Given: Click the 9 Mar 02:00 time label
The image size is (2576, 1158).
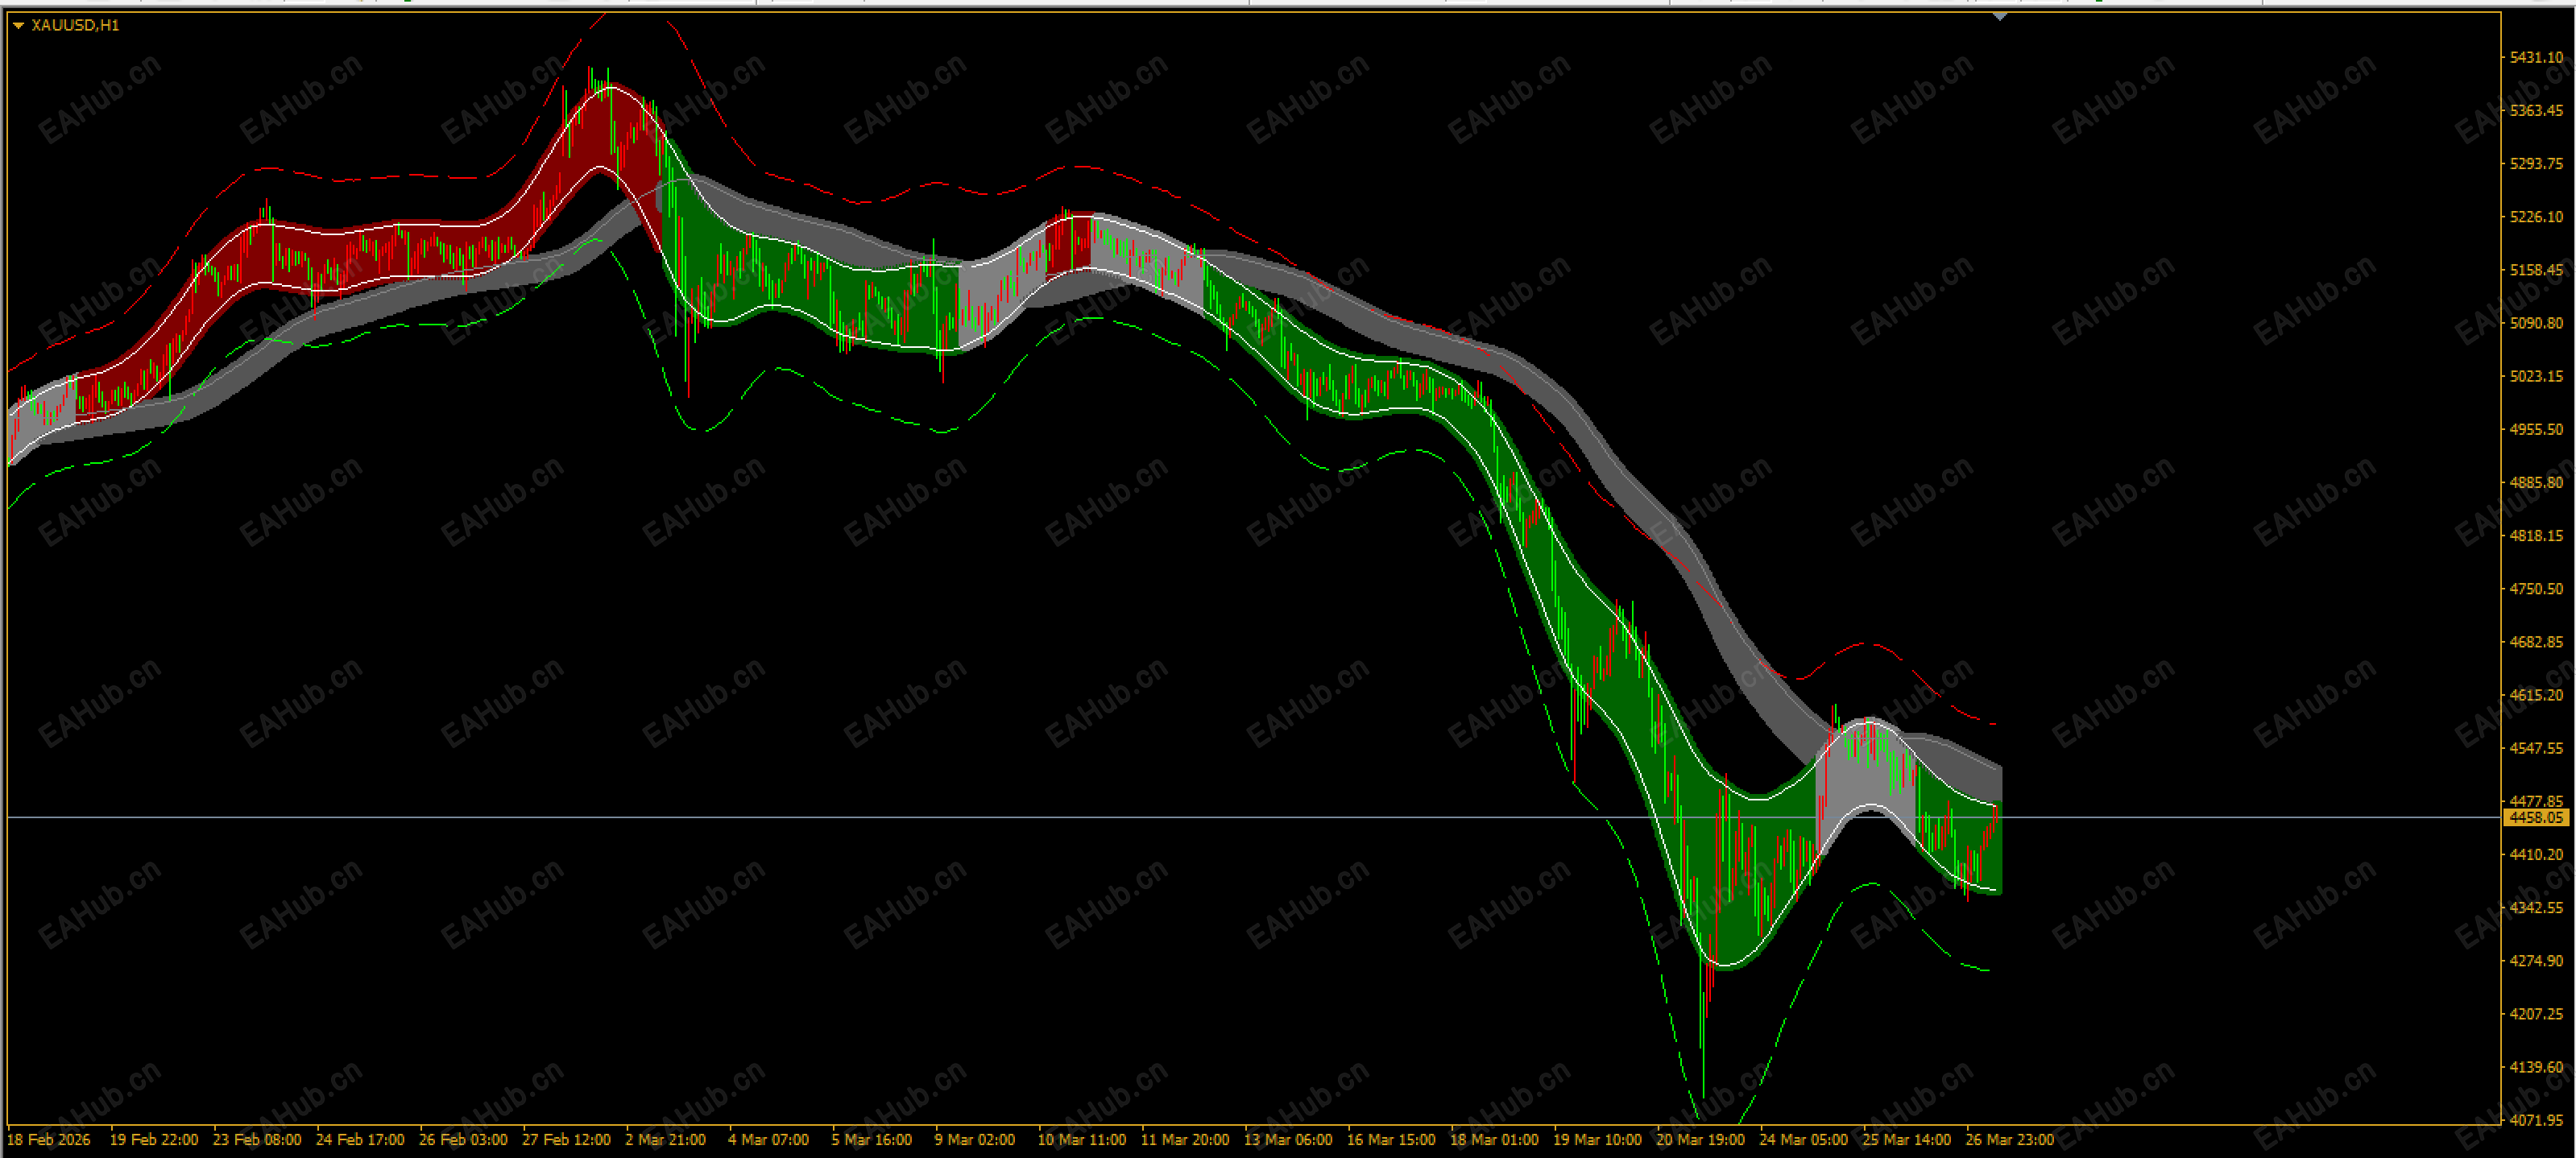Looking at the screenshot, I should point(974,1139).
